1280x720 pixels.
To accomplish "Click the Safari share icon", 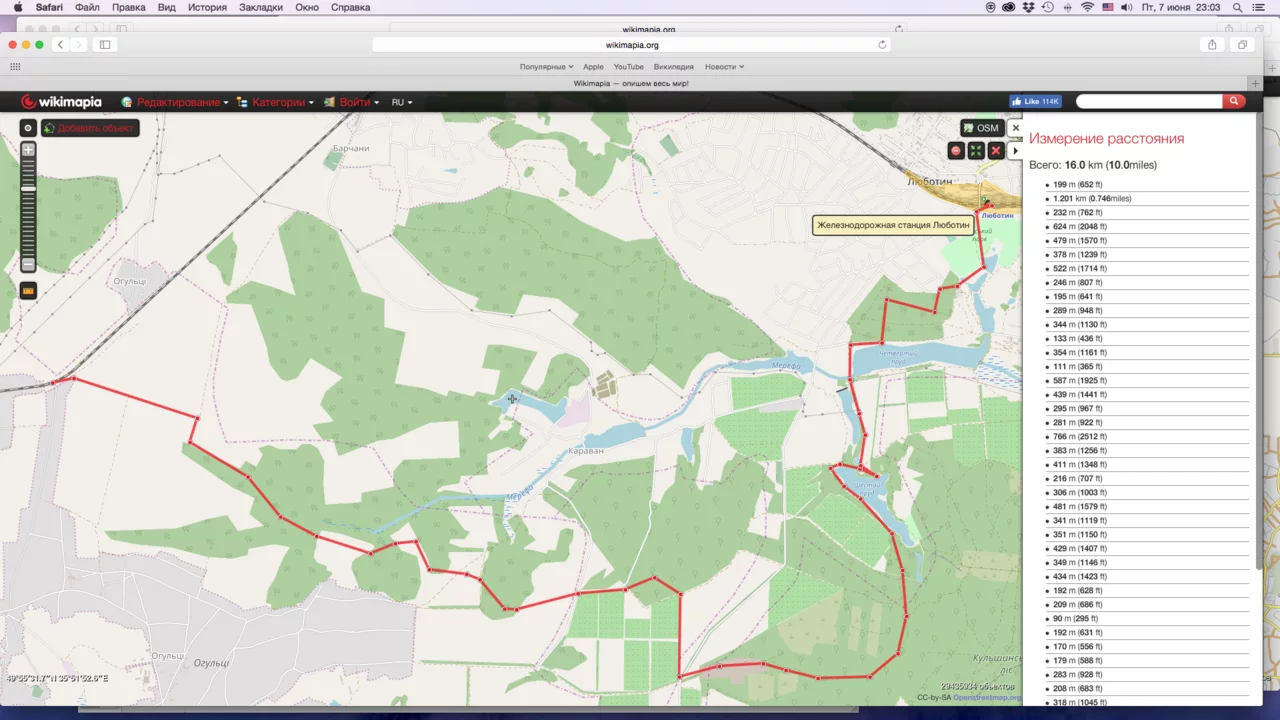I will click(x=1212, y=45).
